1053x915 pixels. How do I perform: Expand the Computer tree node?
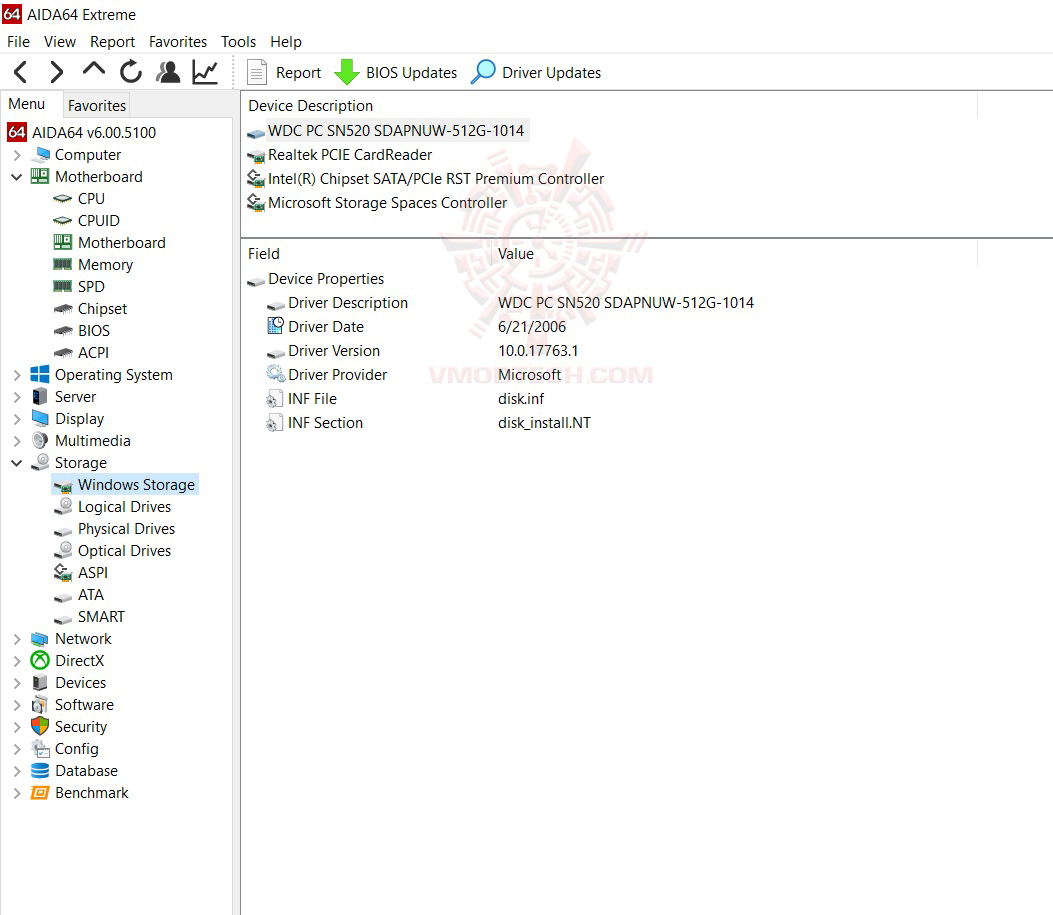point(17,155)
